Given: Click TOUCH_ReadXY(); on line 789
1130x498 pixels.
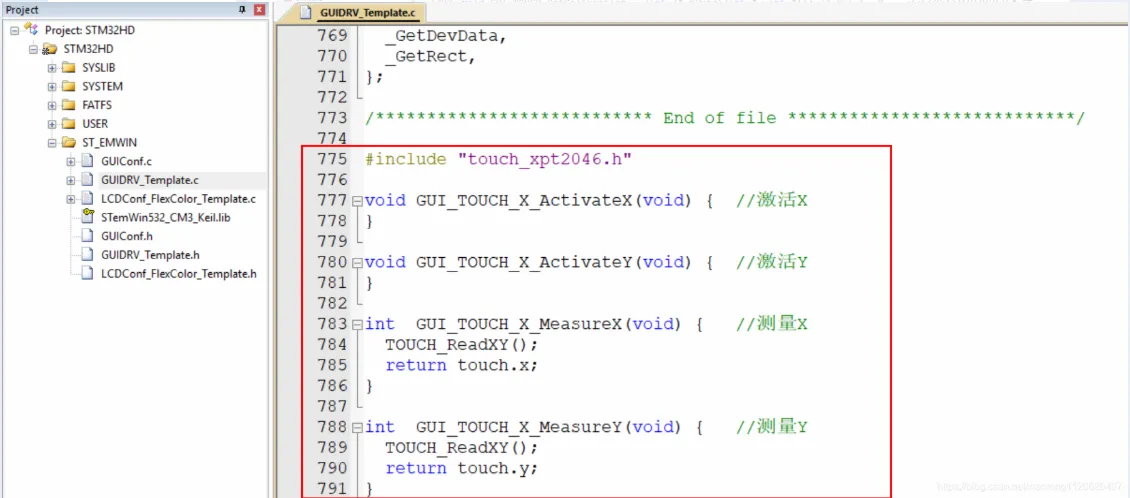Looking at the screenshot, I should coord(462,448).
